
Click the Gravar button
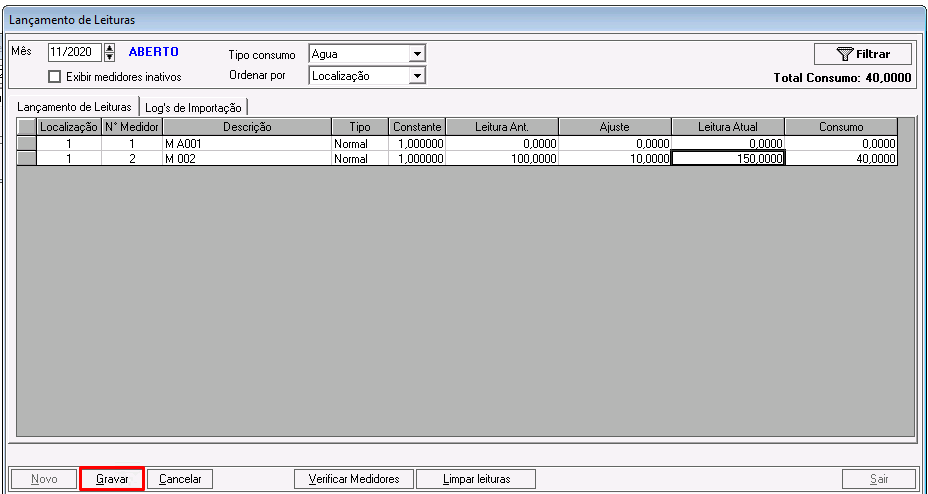click(x=112, y=479)
